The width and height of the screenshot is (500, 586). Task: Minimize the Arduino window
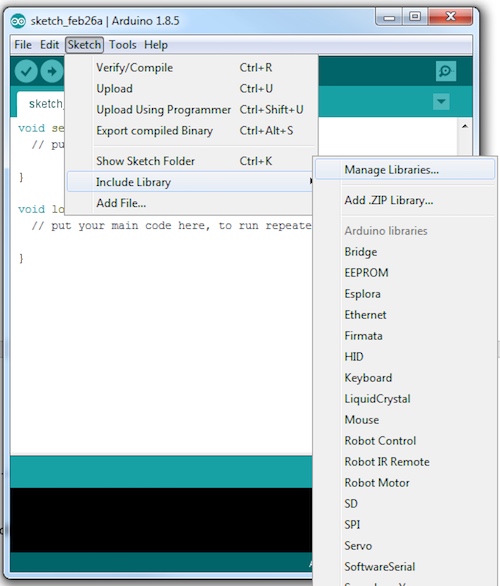(x=389, y=18)
